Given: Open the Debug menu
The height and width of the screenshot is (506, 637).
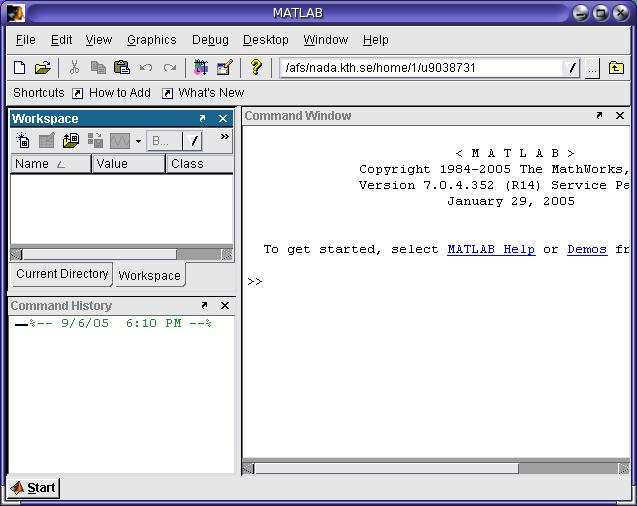Looking at the screenshot, I should tap(210, 40).
